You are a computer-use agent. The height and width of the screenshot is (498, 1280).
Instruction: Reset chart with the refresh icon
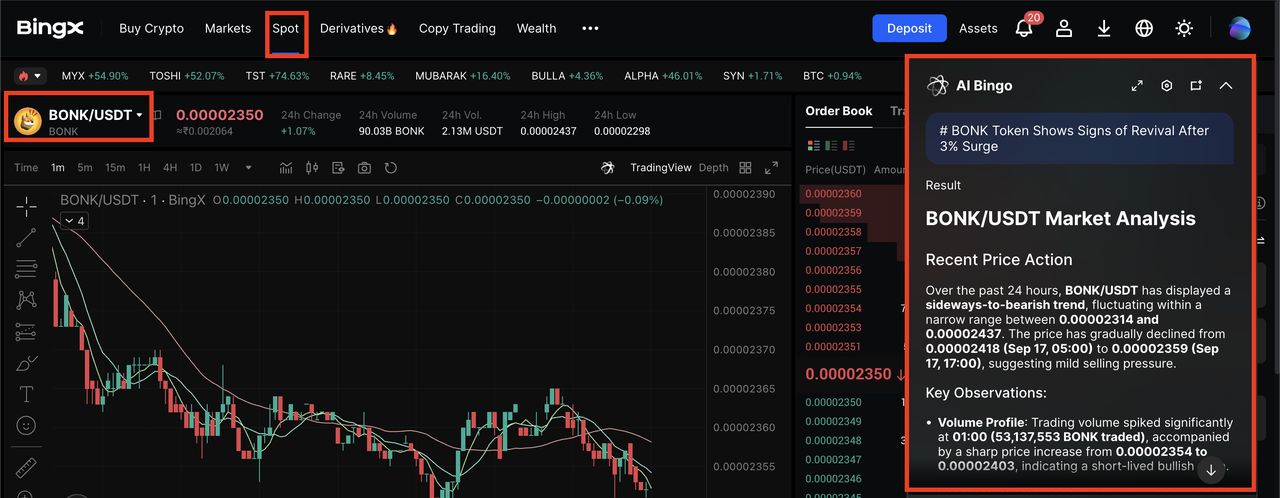pos(391,168)
